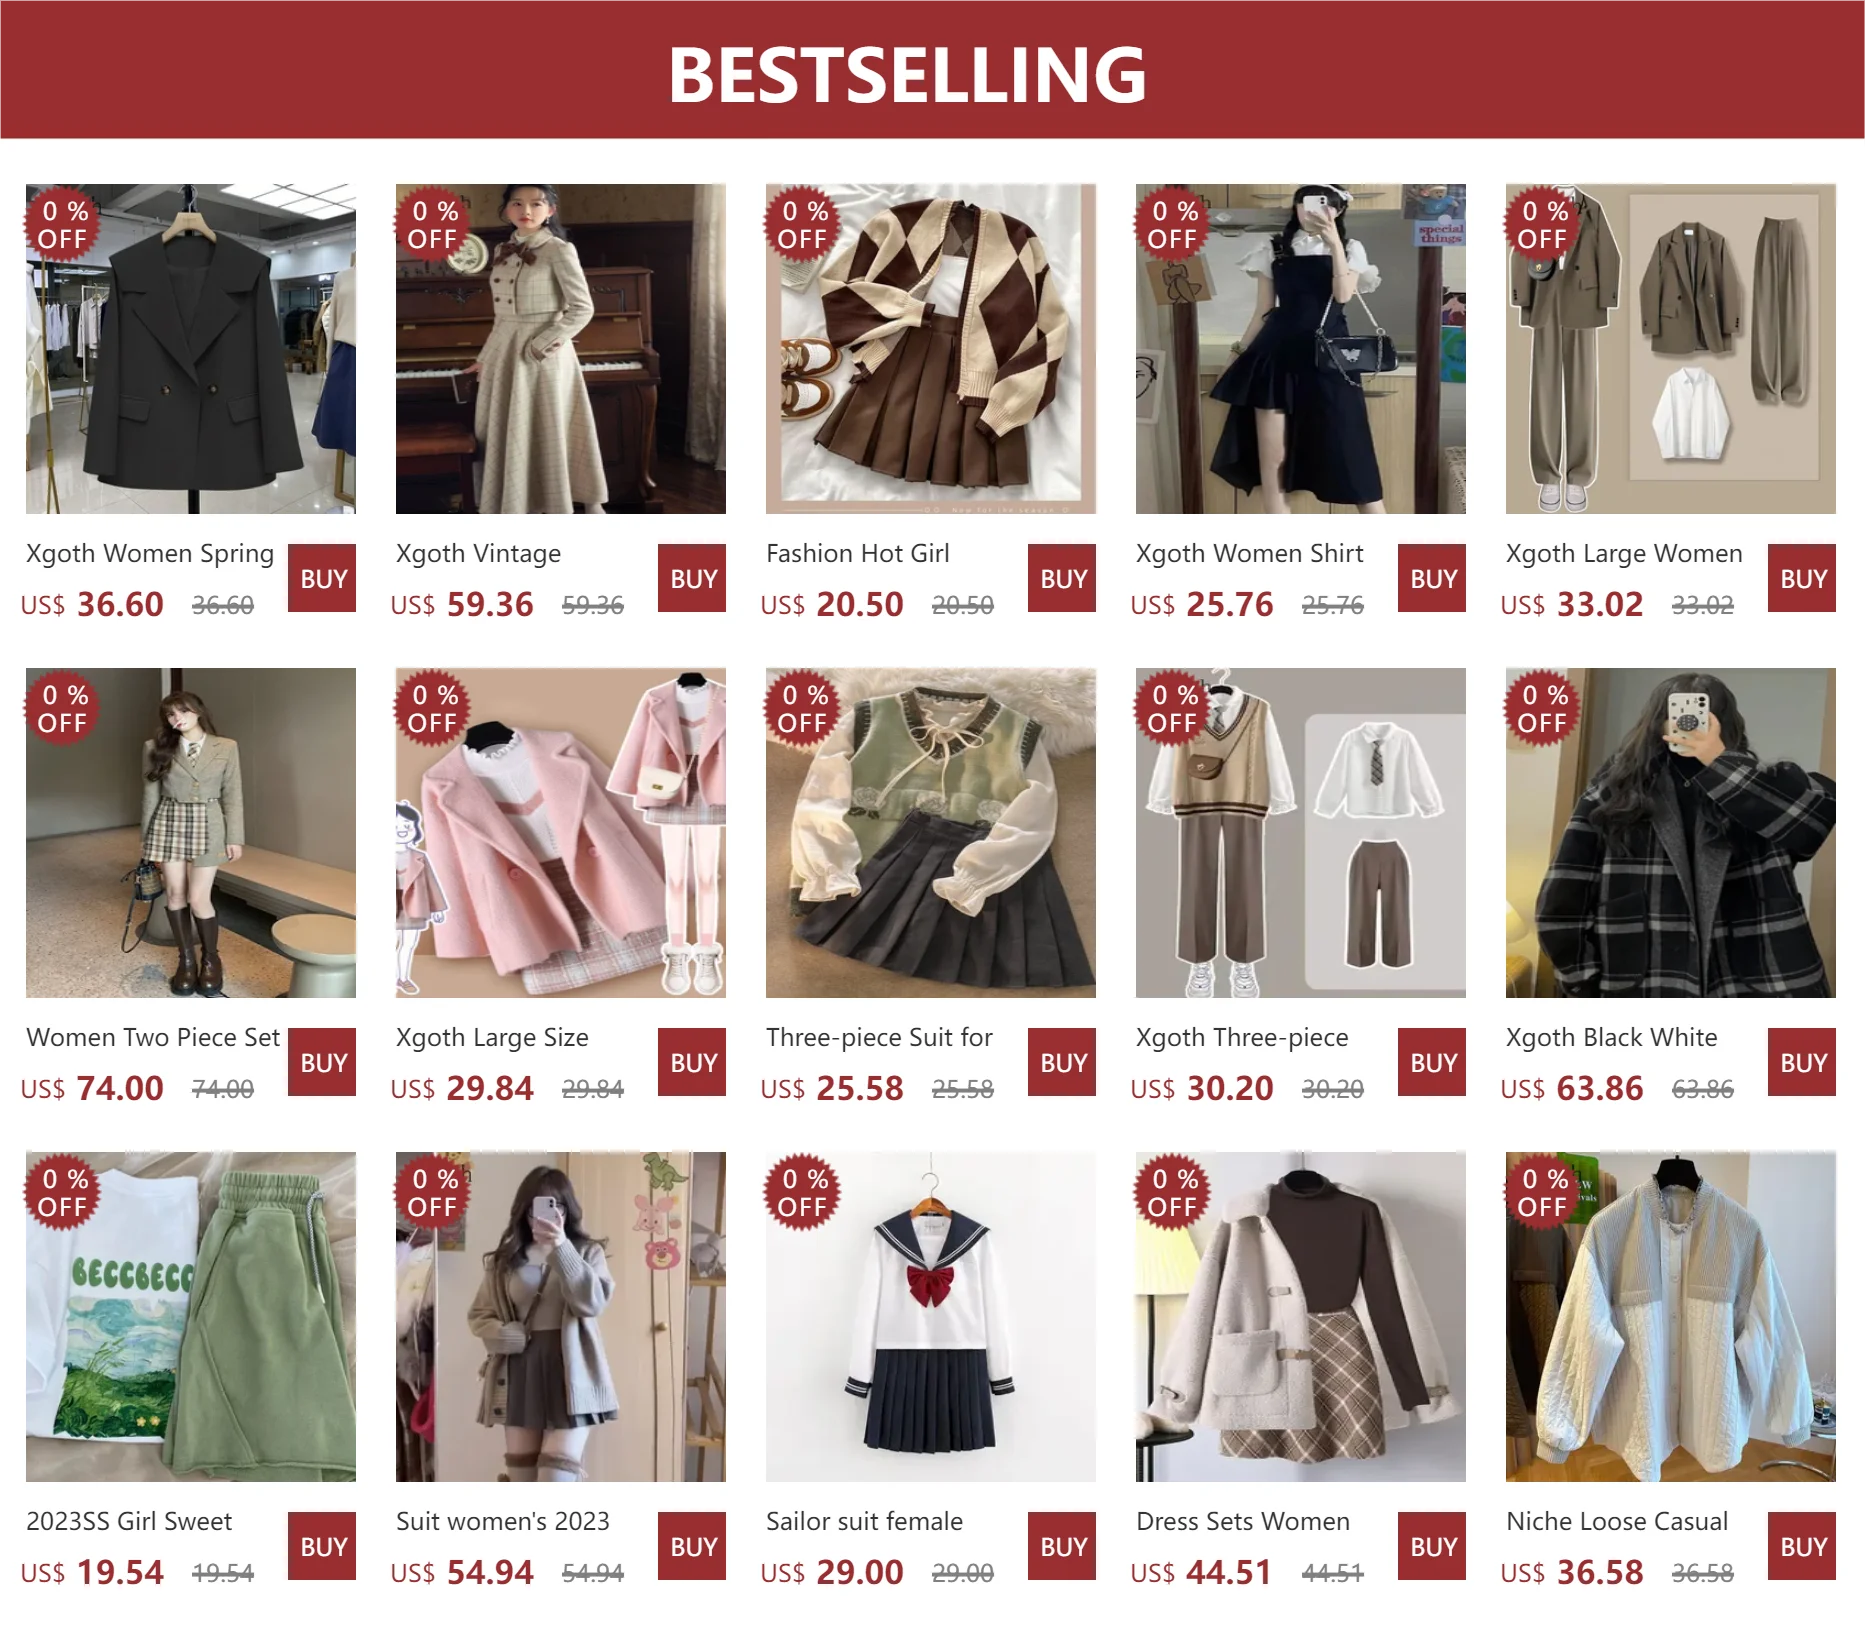Click BUY next to Xgoth Vintage dress
The image size is (1866, 1650).
click(691, 578)
